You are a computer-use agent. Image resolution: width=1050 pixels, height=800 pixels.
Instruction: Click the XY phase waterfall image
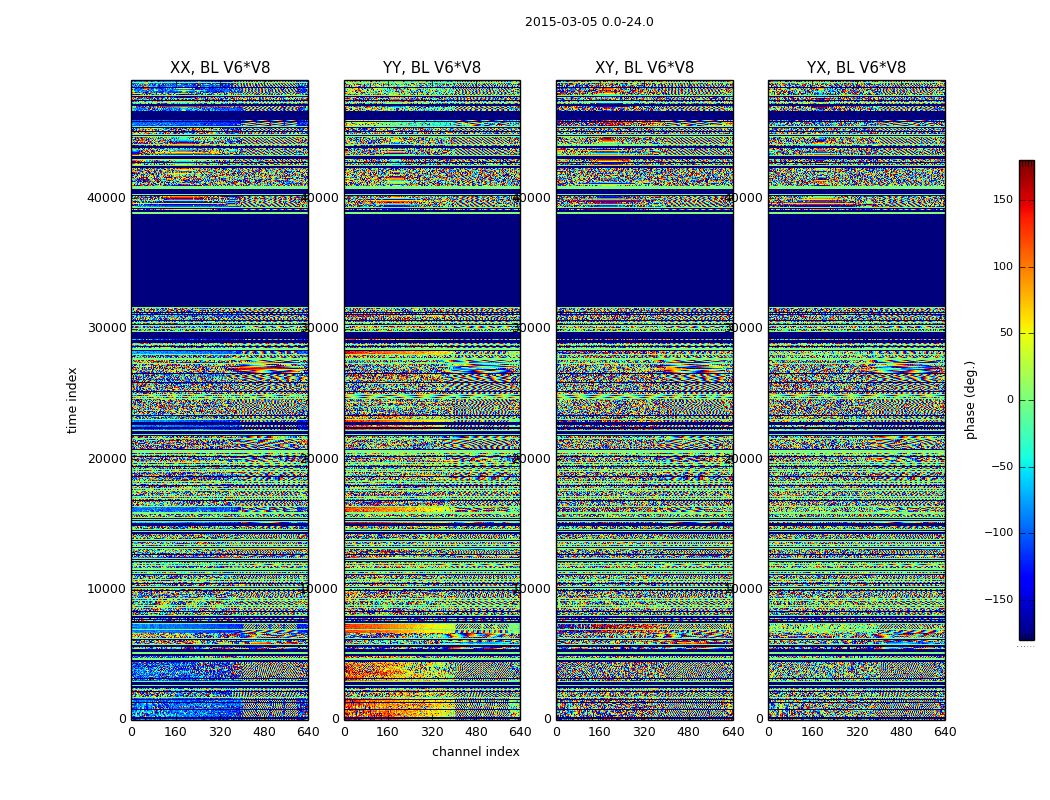coord(645,400)
